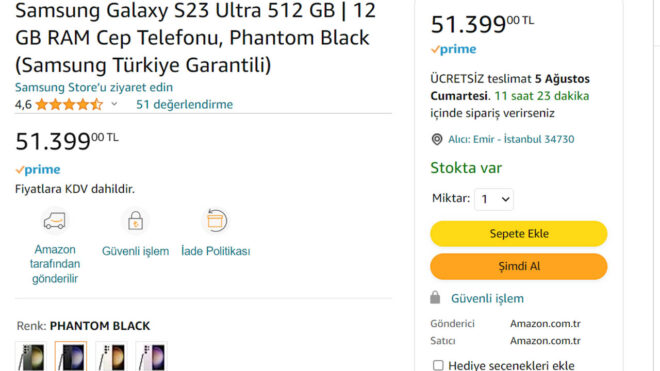Buy now with the Şimdi Al button
Image resolution: width=660 pixels, height=371 pixels.
(x=519, y=267)
